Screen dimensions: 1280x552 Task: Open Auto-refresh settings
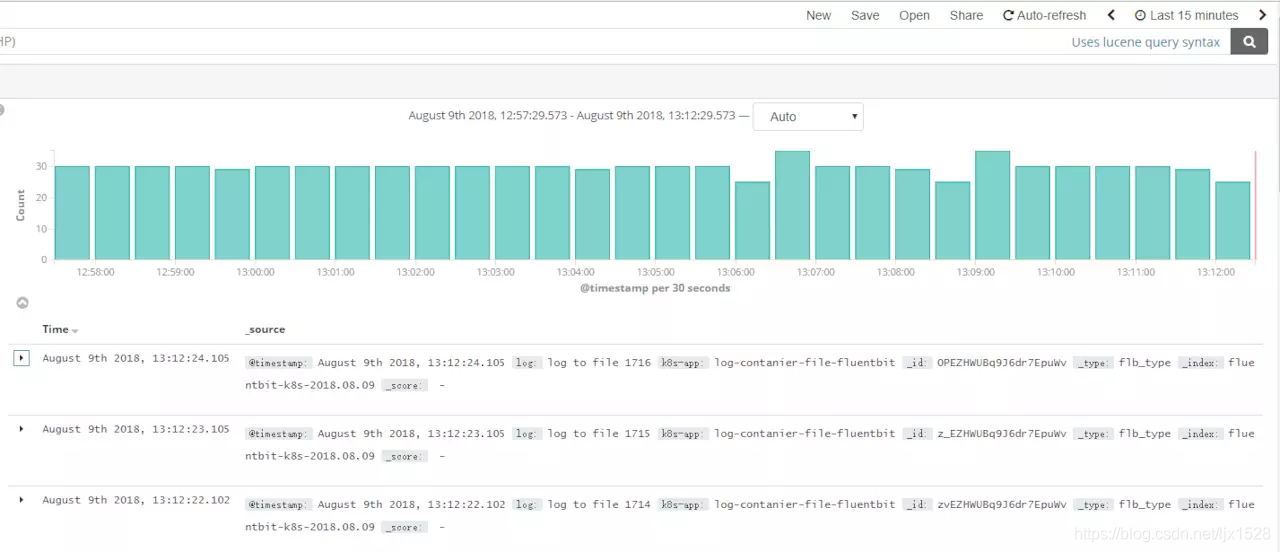coord(1044,15)
